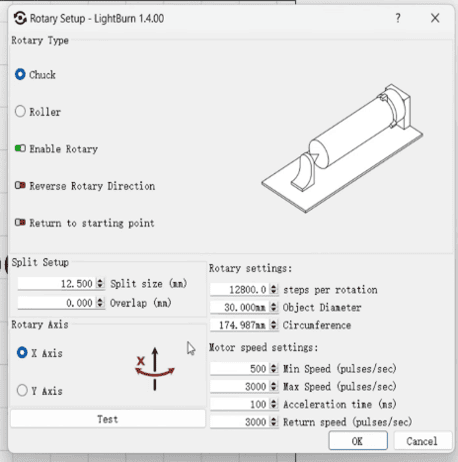
Task: Click the LightBurn logo in the title bar
Action: (20, 18)
